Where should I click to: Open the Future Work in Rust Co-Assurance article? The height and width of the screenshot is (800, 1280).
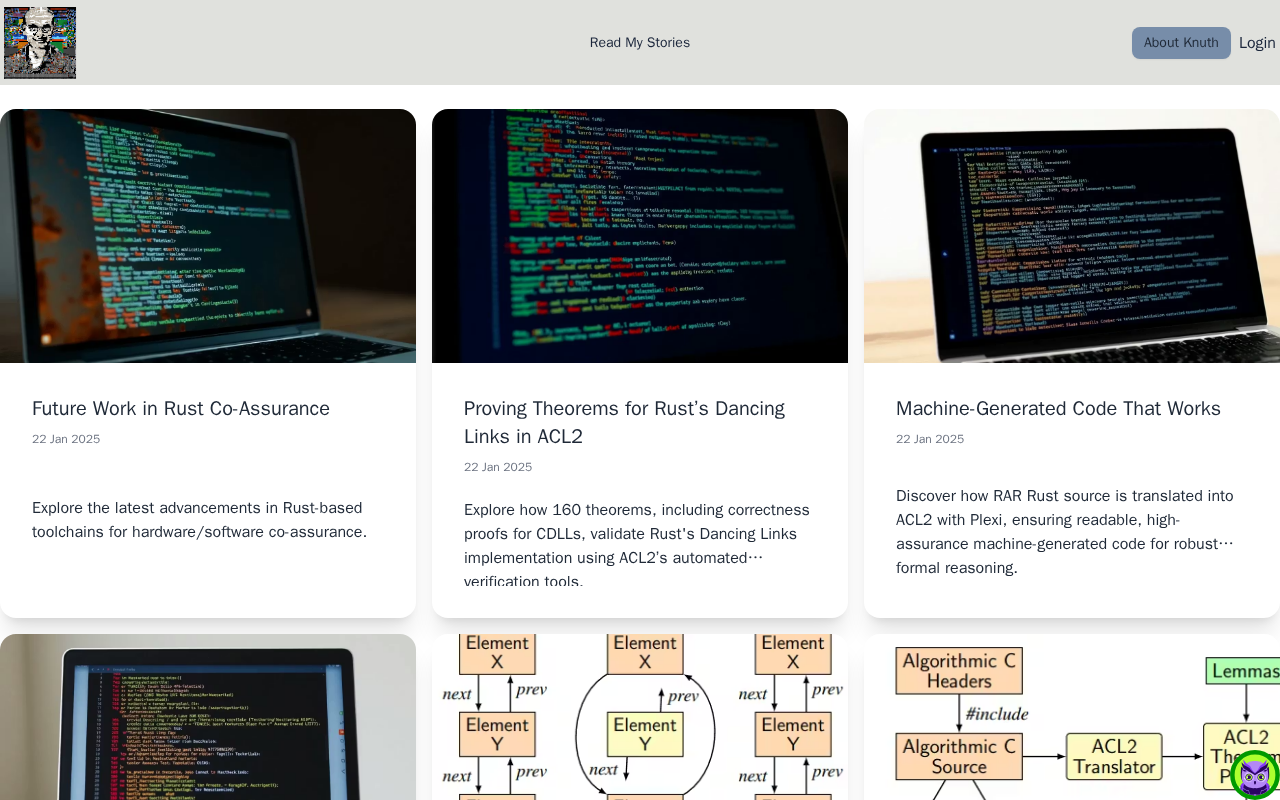[181, 409]
